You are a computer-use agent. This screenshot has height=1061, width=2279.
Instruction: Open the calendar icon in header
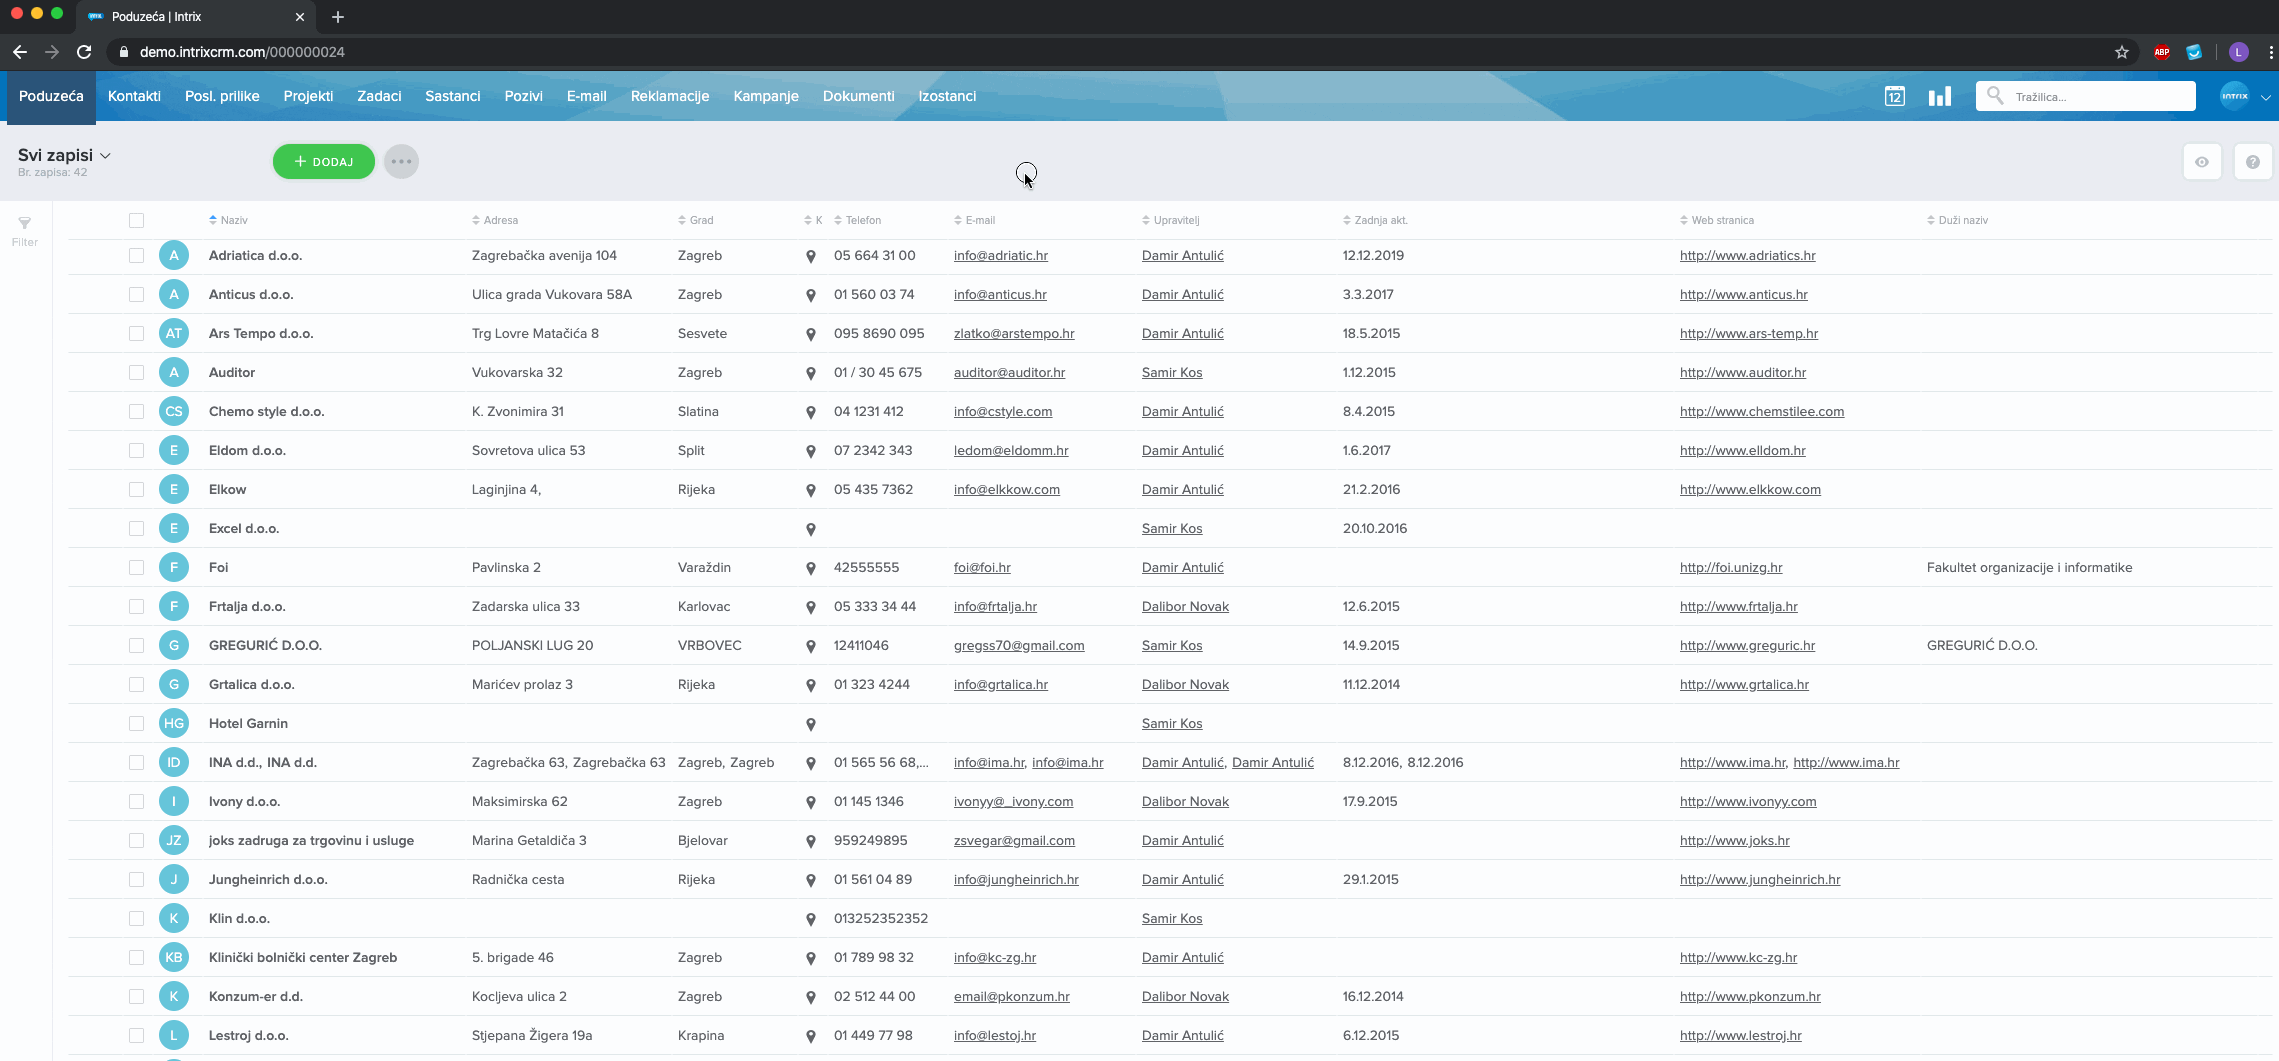coord(1894,96)
